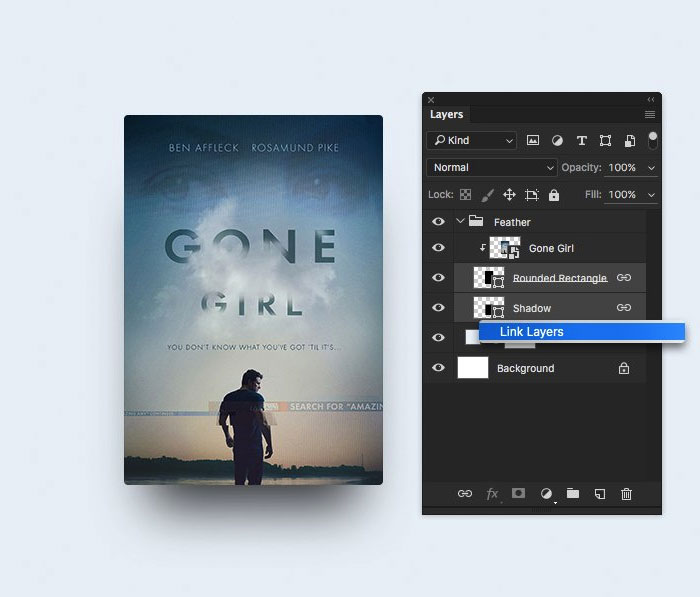Click the Fill 100% field

(x=622, y=194)
